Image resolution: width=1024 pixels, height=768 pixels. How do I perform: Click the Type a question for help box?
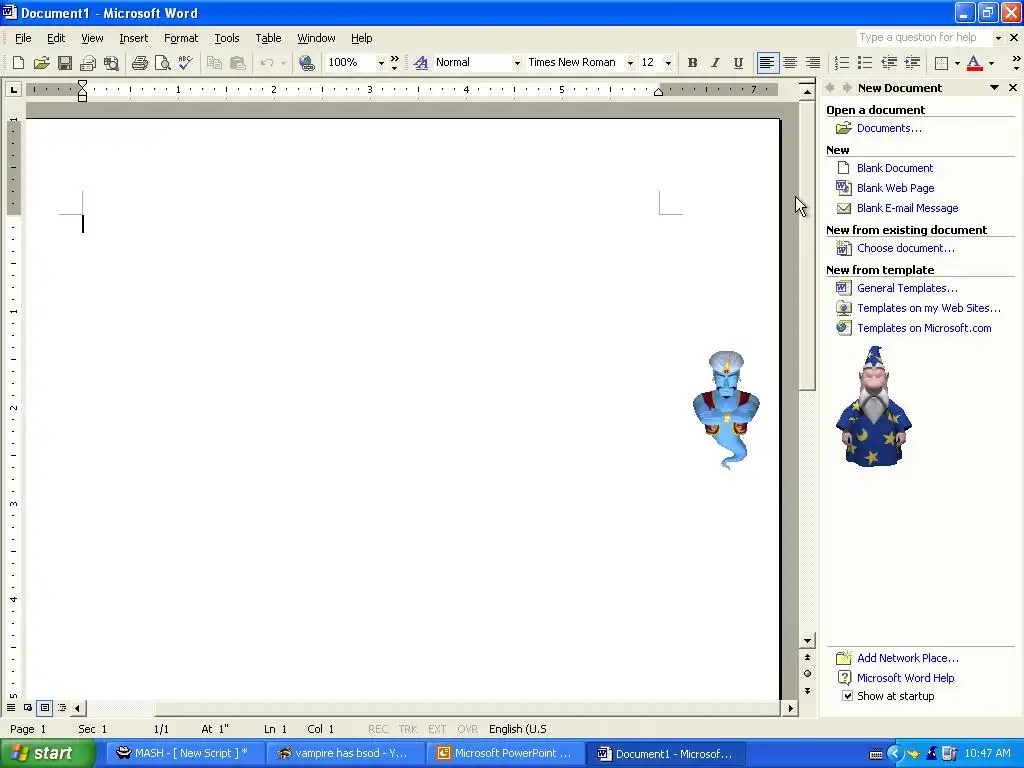925,38
